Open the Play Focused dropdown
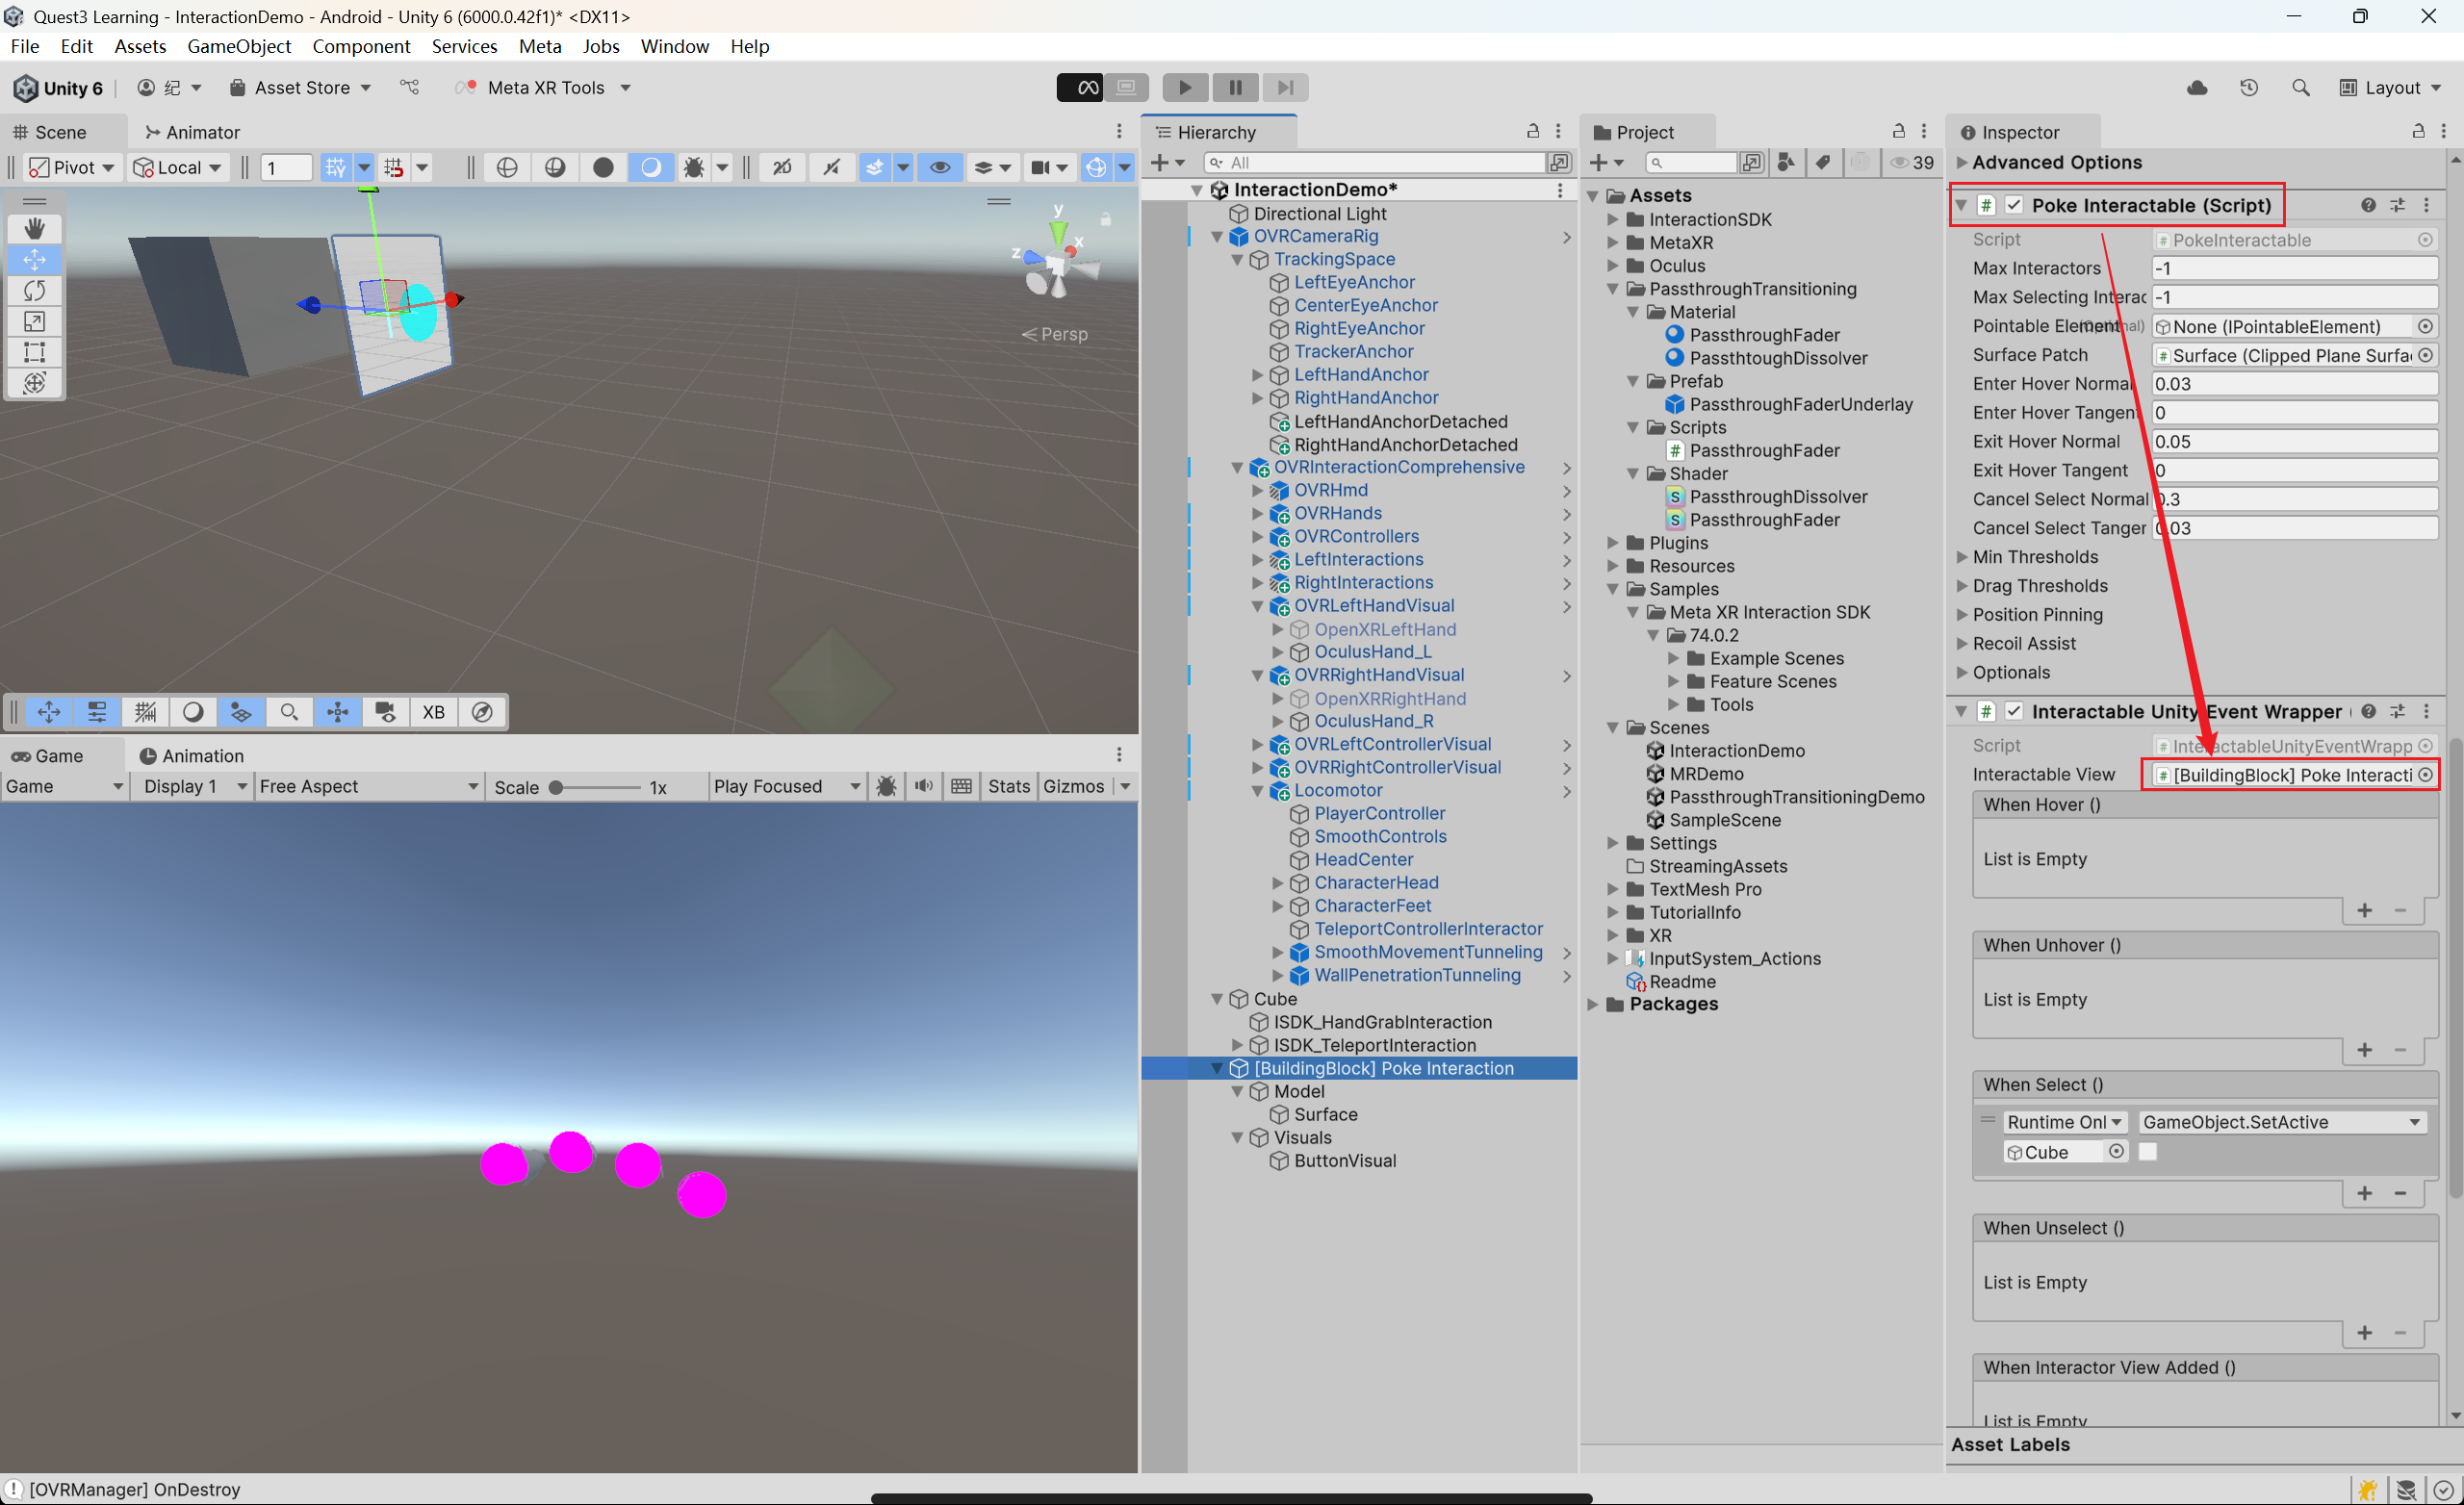This screenshot has height=1505, width=2464. (x=786, y=786)
